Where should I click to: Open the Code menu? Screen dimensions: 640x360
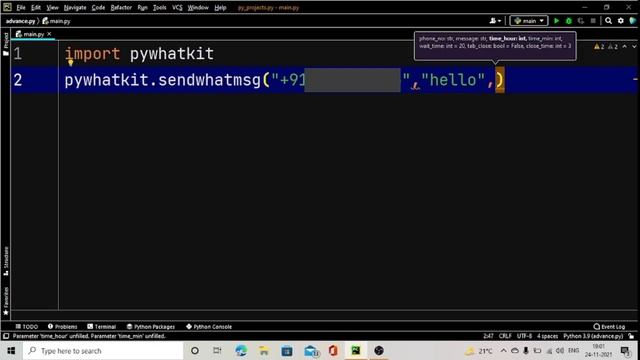(98, 7)
